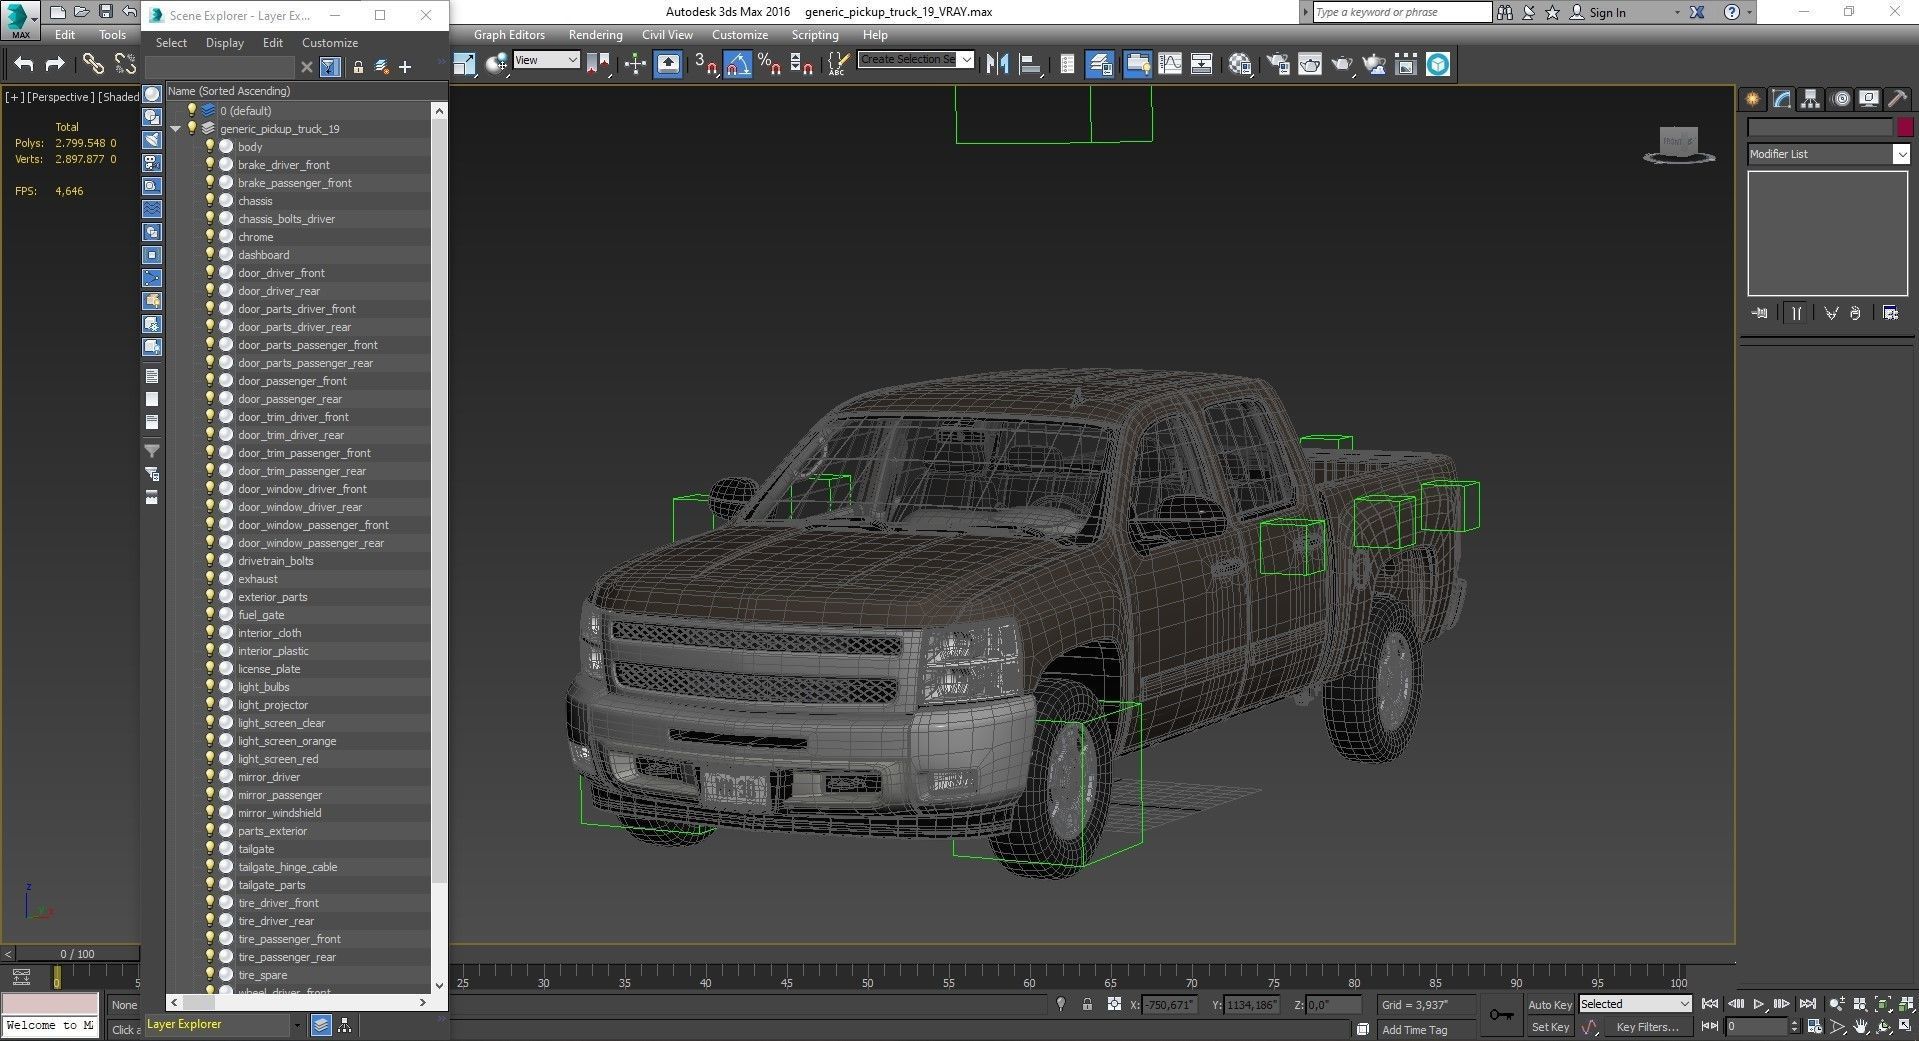Open the Utilities hammer panel tab
This screenshot has height=1041, width=1919.
(1897, 99)
